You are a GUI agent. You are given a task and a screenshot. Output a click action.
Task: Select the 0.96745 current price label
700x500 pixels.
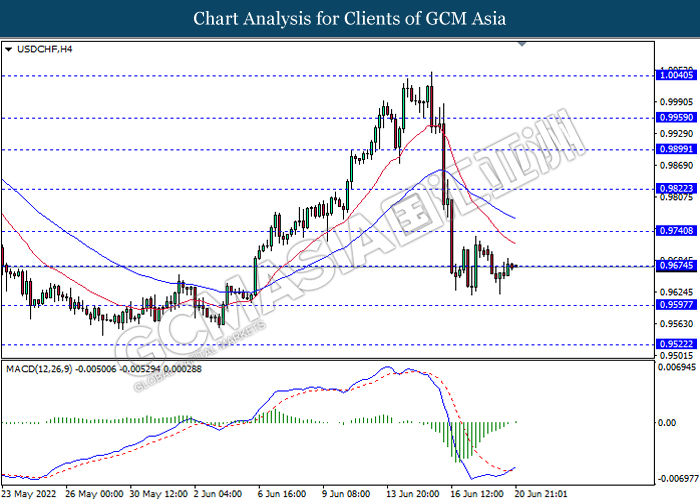[x=676, y=266]
